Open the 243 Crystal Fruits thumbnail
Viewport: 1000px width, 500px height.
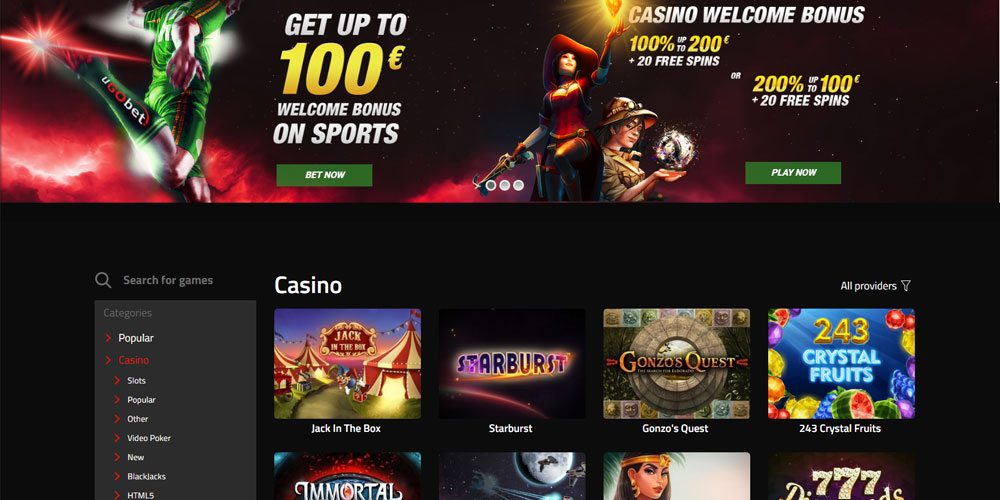click(841, 364)
